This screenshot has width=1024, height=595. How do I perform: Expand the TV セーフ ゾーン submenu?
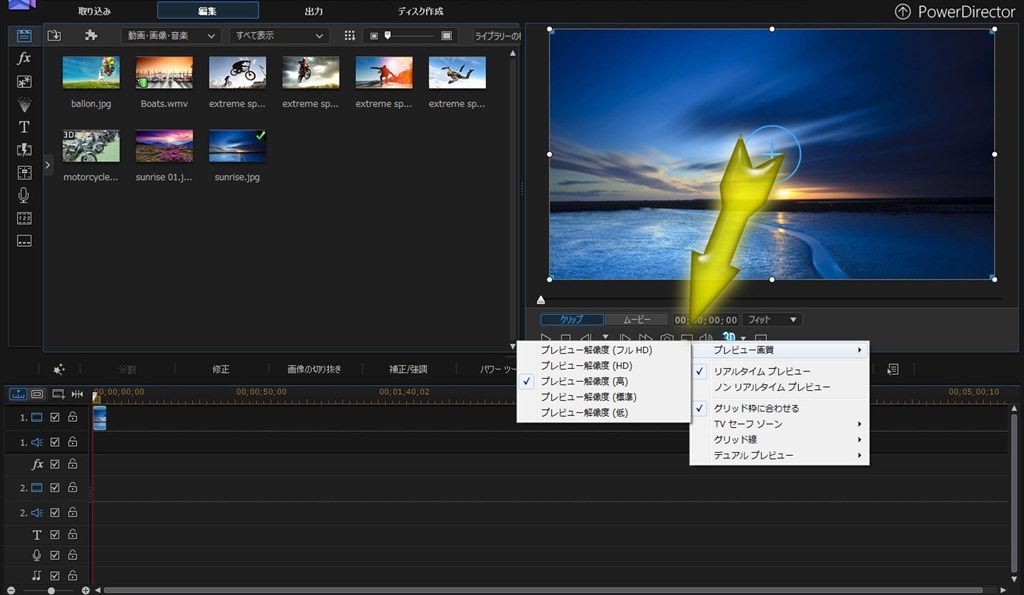pos(779,424)
